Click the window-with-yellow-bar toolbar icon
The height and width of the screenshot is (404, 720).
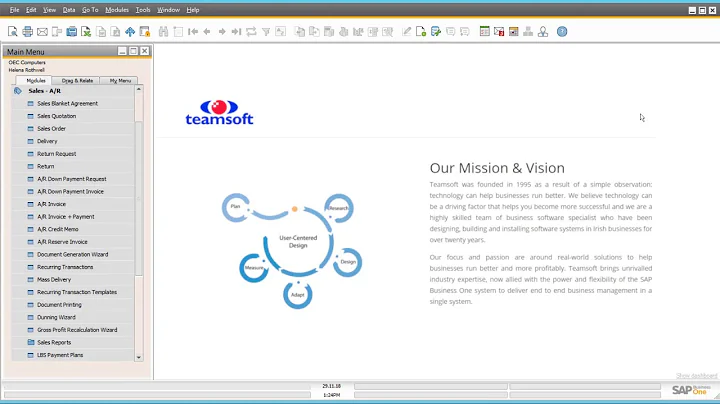point(514,31)
